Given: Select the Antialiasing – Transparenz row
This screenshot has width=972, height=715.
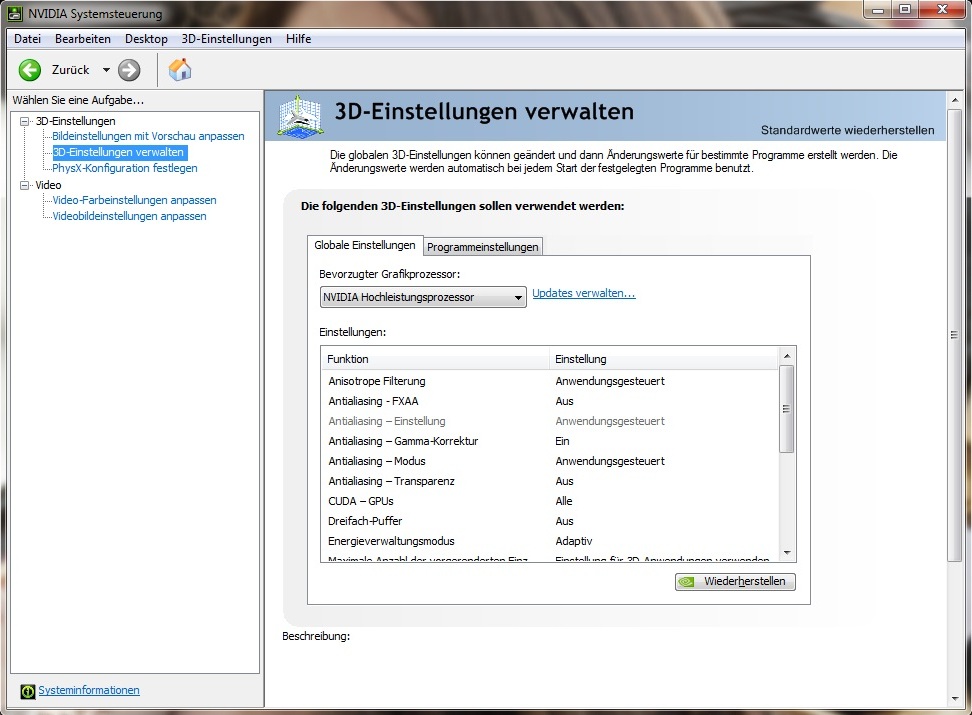Looking at the screenshot, I should (x=549, y=481).
